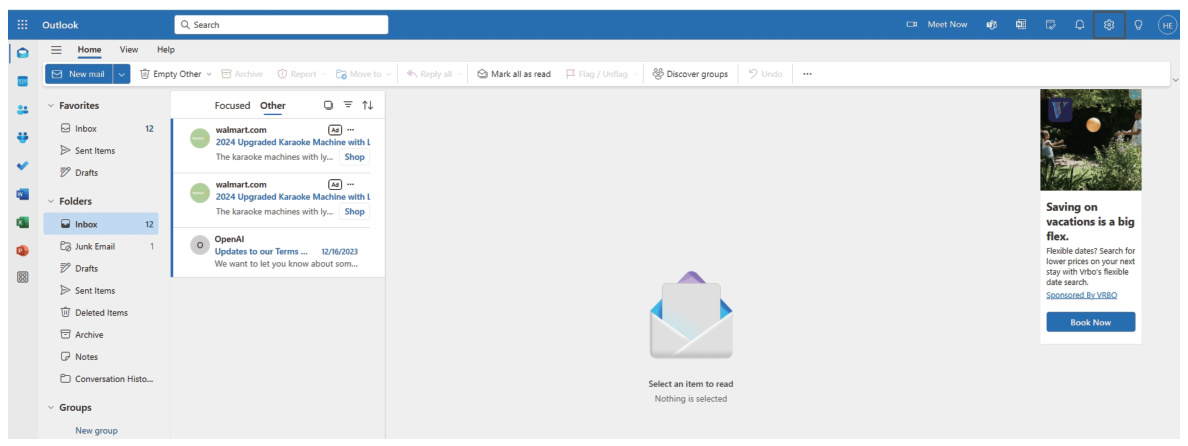Launch Word from the app rail

(x=23, y=195)
